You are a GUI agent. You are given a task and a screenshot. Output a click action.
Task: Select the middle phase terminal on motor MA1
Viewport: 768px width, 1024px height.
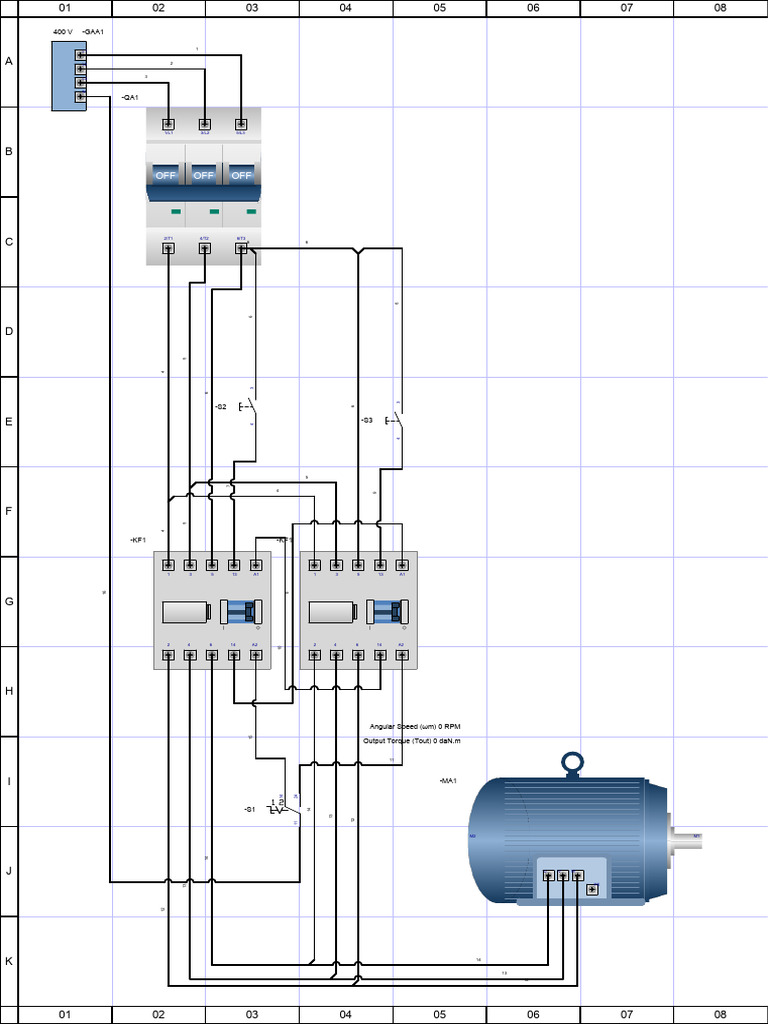point(563,875)
